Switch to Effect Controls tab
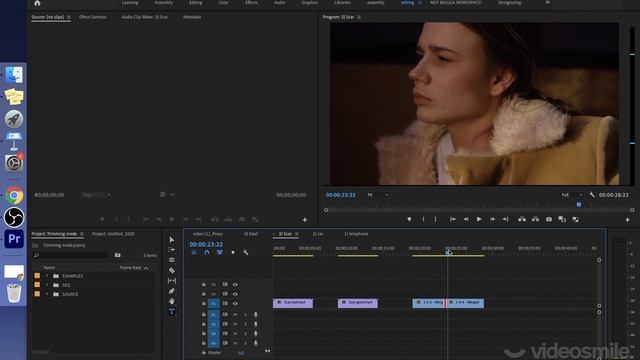The width and height of the screenshot is (640, 360). point(93,17)
